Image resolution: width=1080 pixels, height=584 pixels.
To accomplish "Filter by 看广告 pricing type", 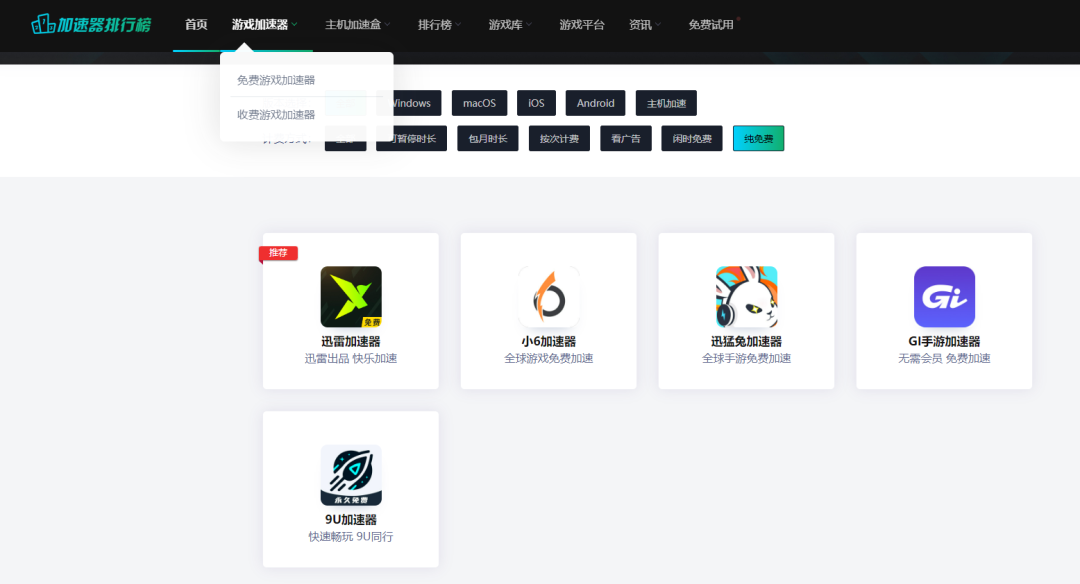I will tap(626, 139).
